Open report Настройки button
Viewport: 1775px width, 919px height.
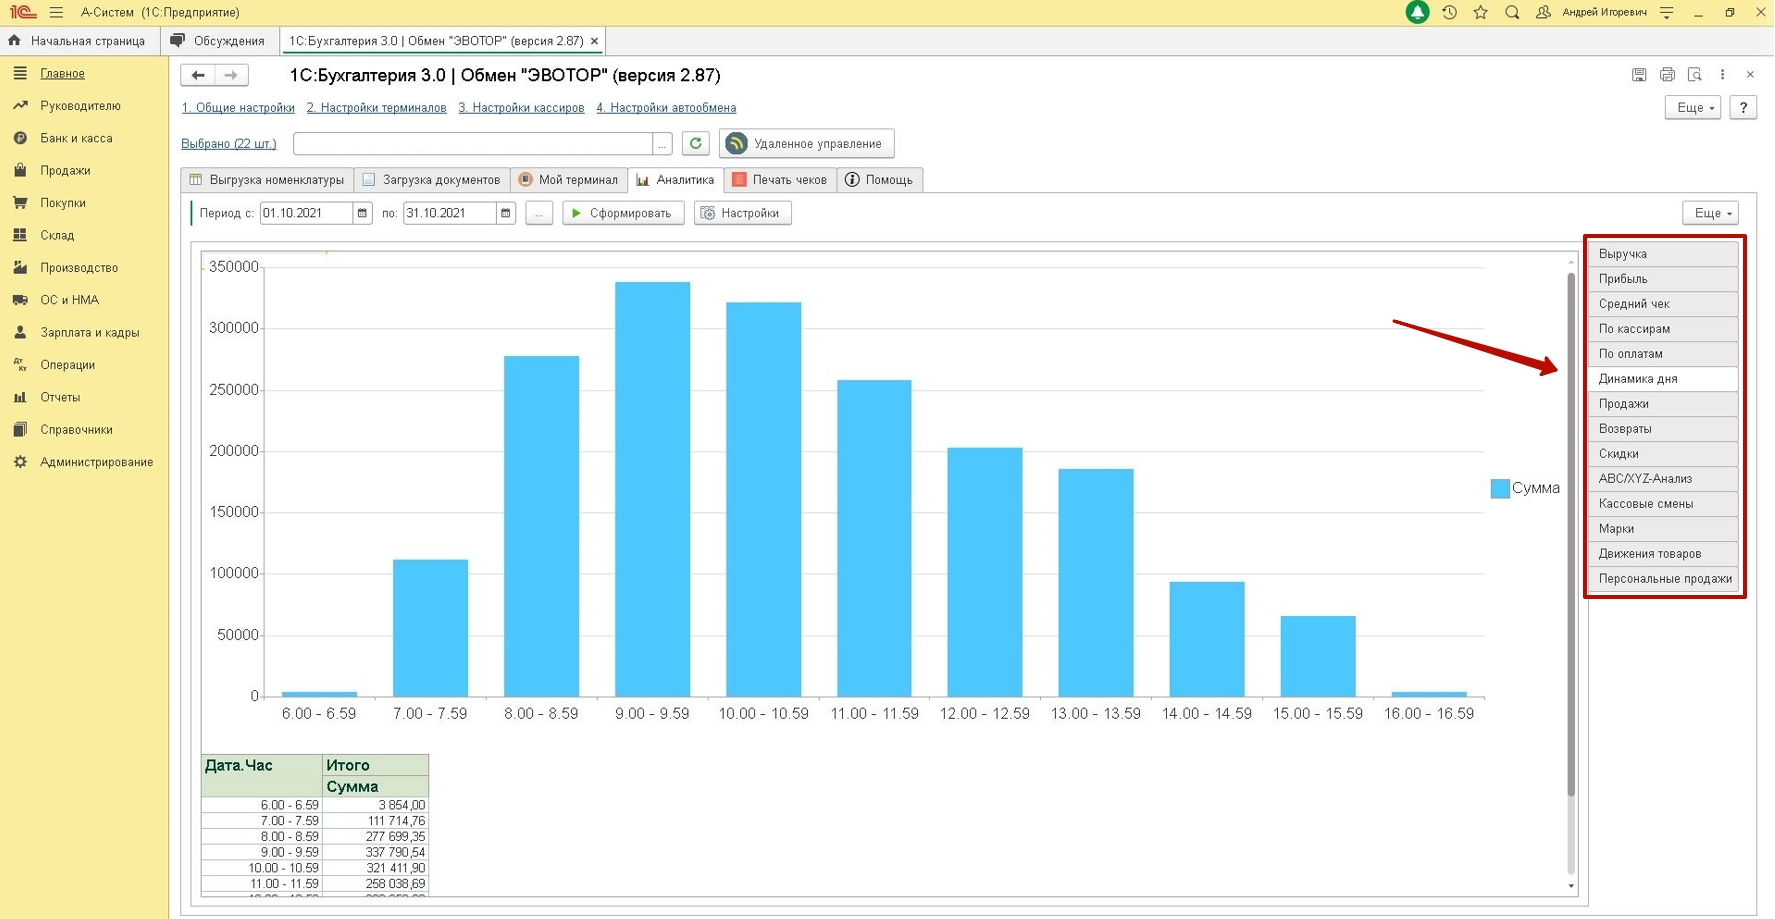click(x=743, y=213)
